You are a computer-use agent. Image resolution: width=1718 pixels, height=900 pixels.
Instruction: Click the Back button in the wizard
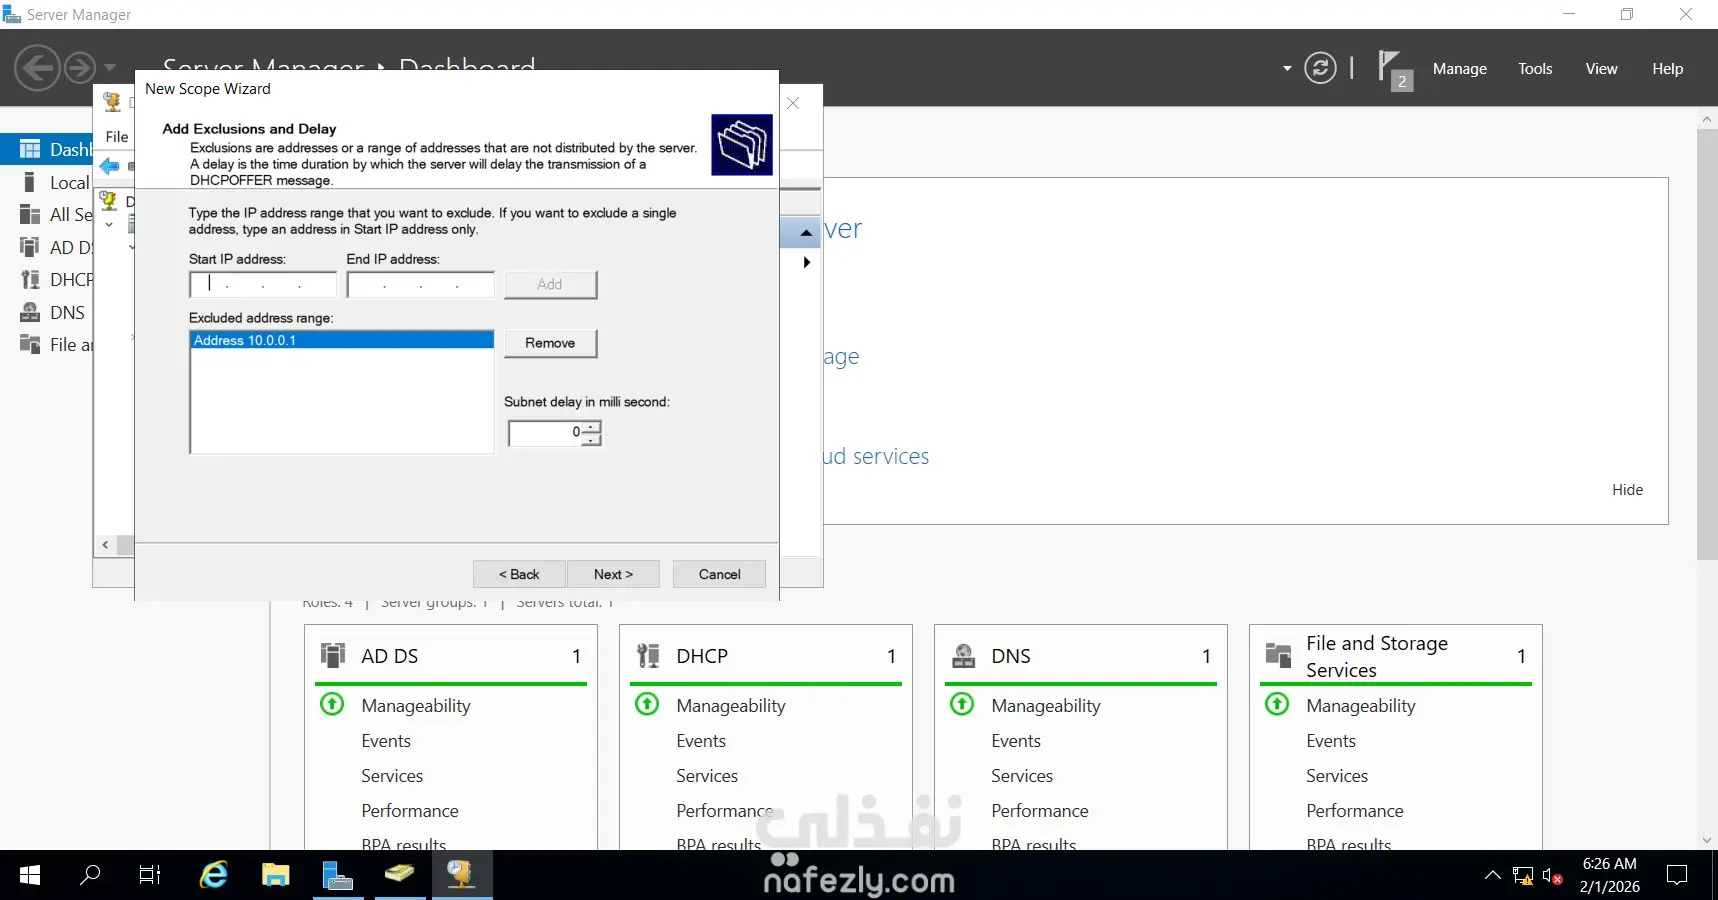pos(519,574)
